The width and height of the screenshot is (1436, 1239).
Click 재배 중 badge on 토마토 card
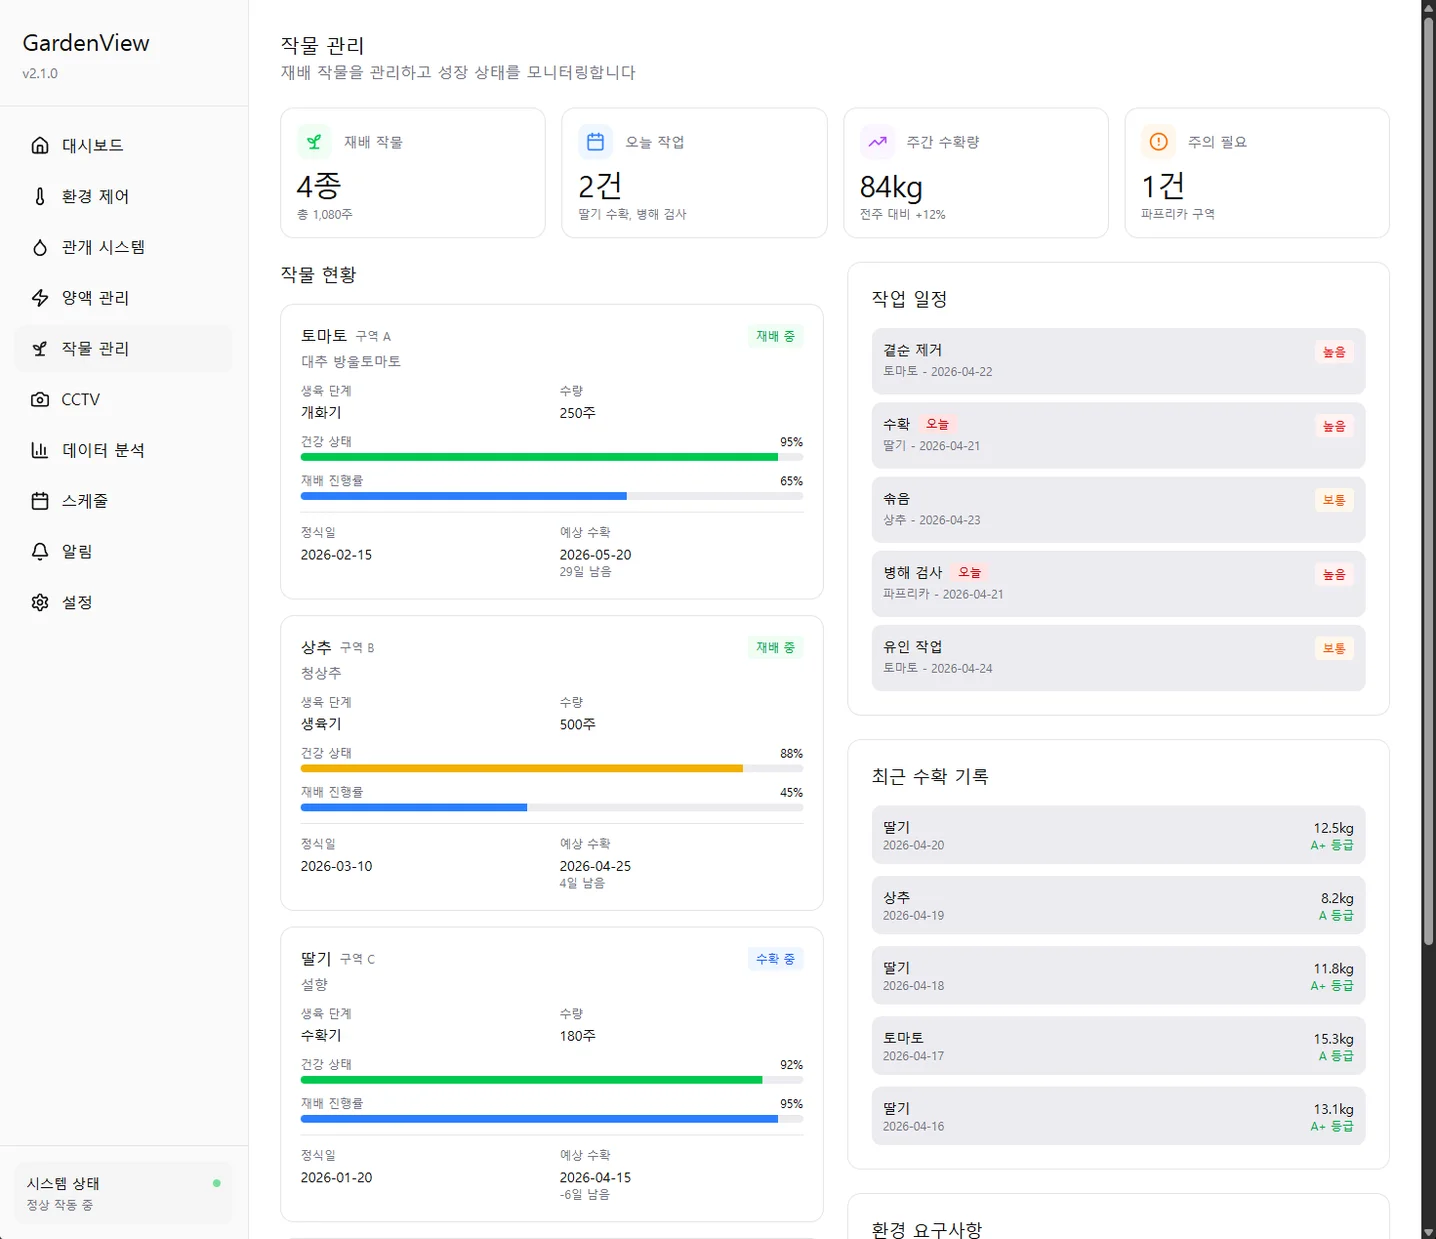(775, 336)
